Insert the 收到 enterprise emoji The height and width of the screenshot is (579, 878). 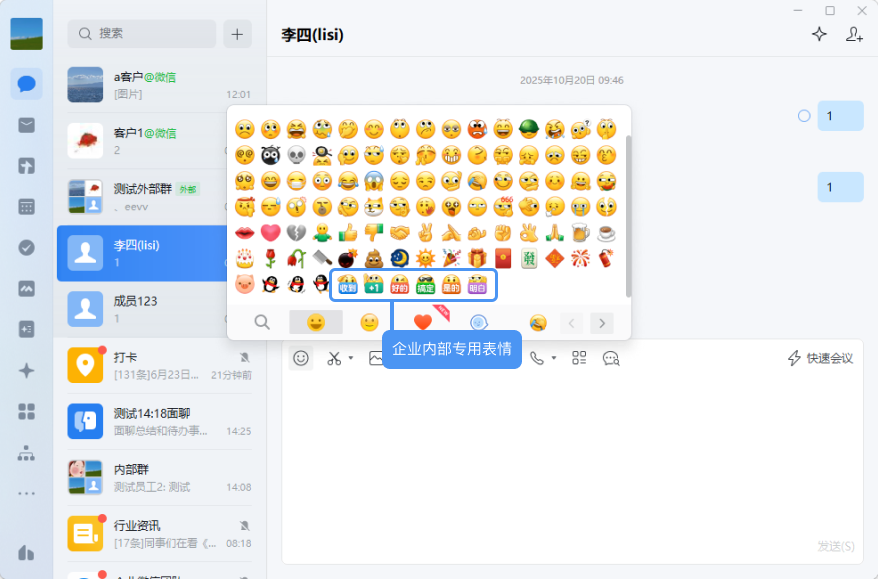(348, 284)
